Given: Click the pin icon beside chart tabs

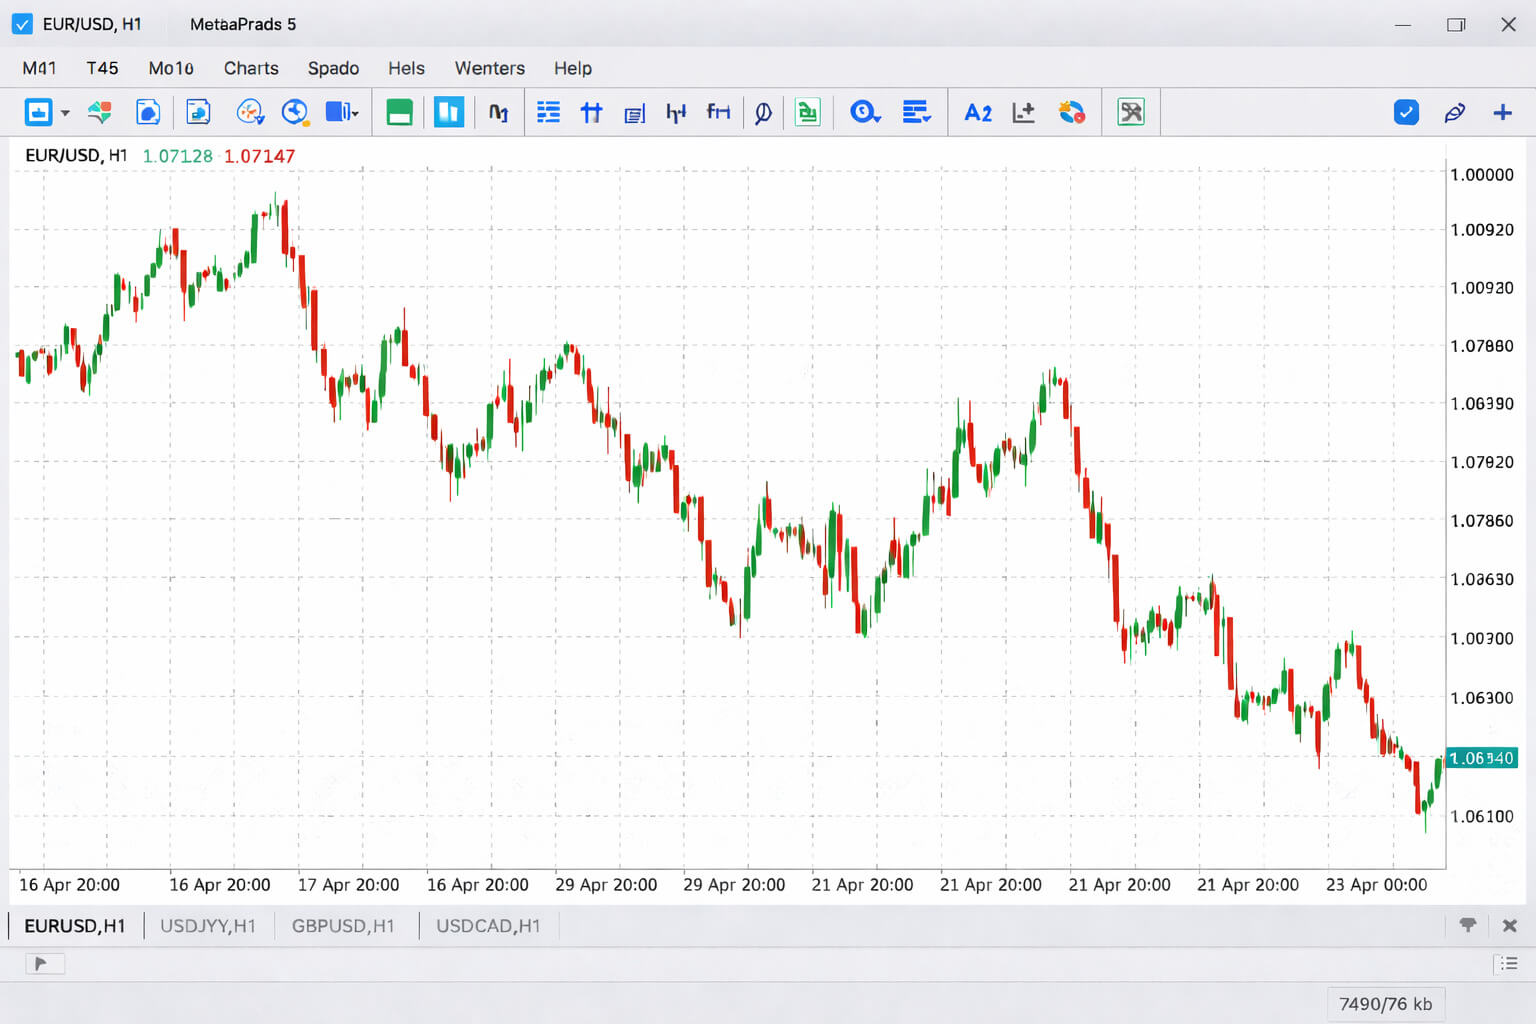Looking at the screenshot, I should click(x=1467, y=925).
